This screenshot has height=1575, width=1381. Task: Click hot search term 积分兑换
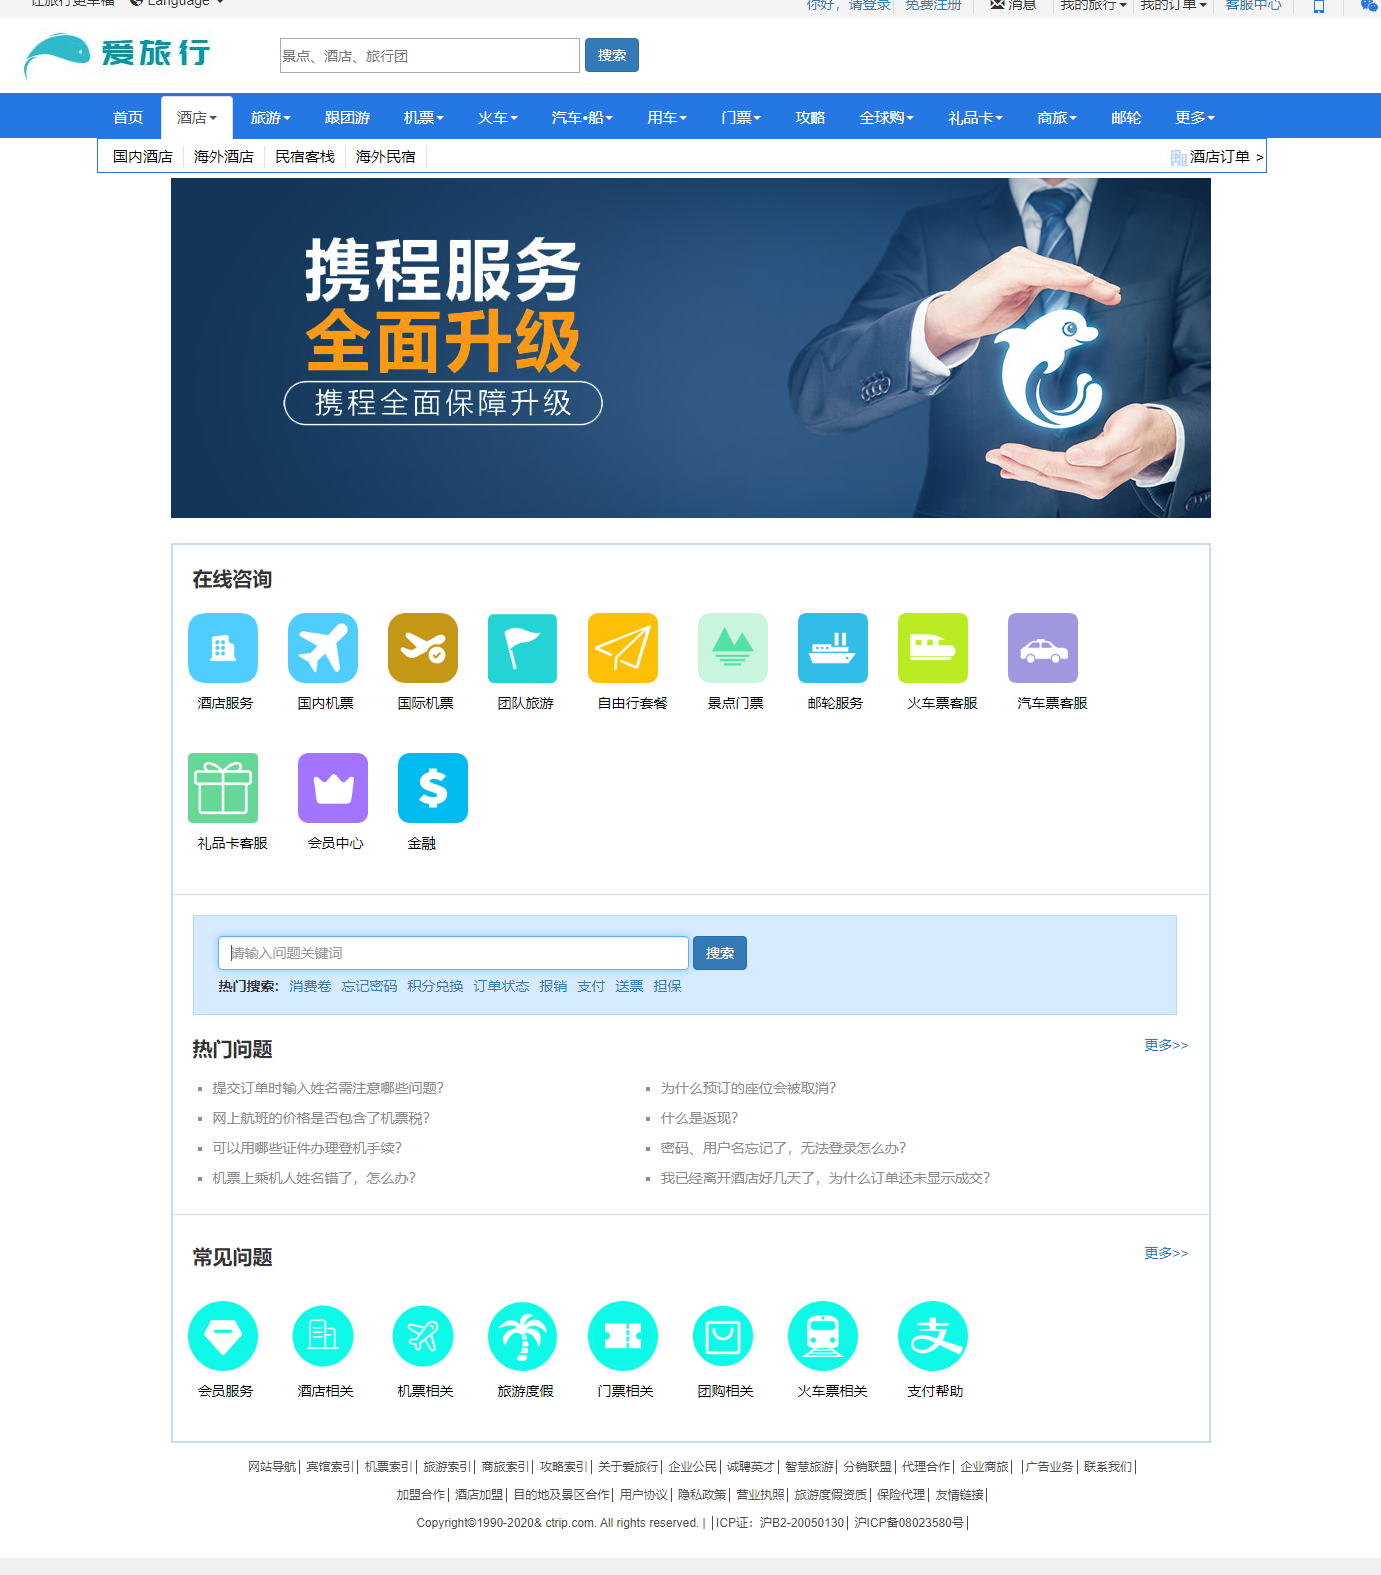click(435, 986)
